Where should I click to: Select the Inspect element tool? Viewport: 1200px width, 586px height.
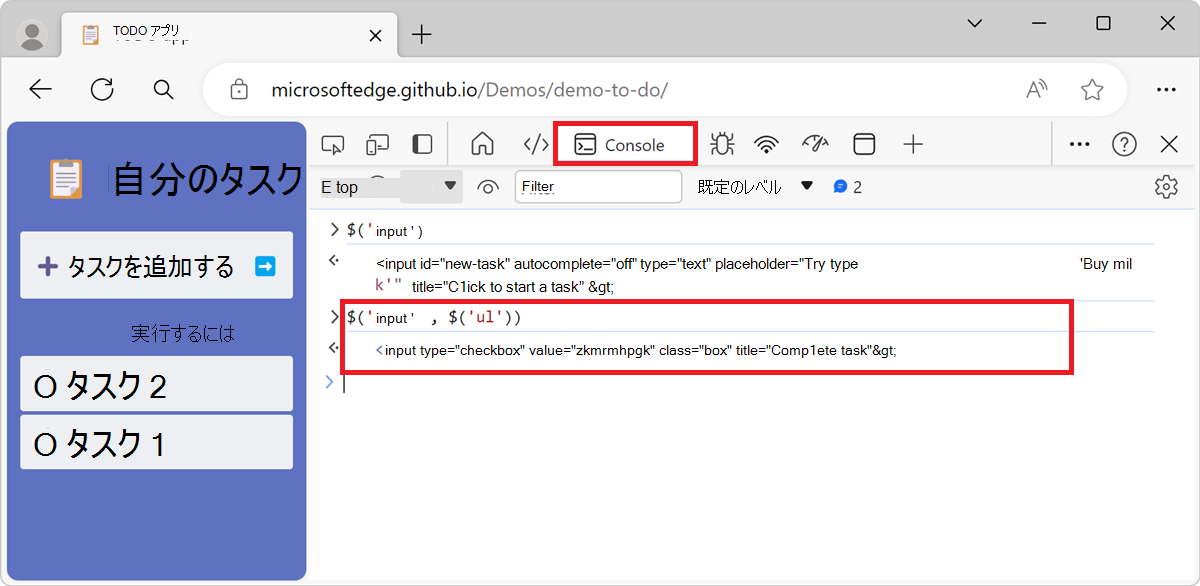(x=333, y=143)
